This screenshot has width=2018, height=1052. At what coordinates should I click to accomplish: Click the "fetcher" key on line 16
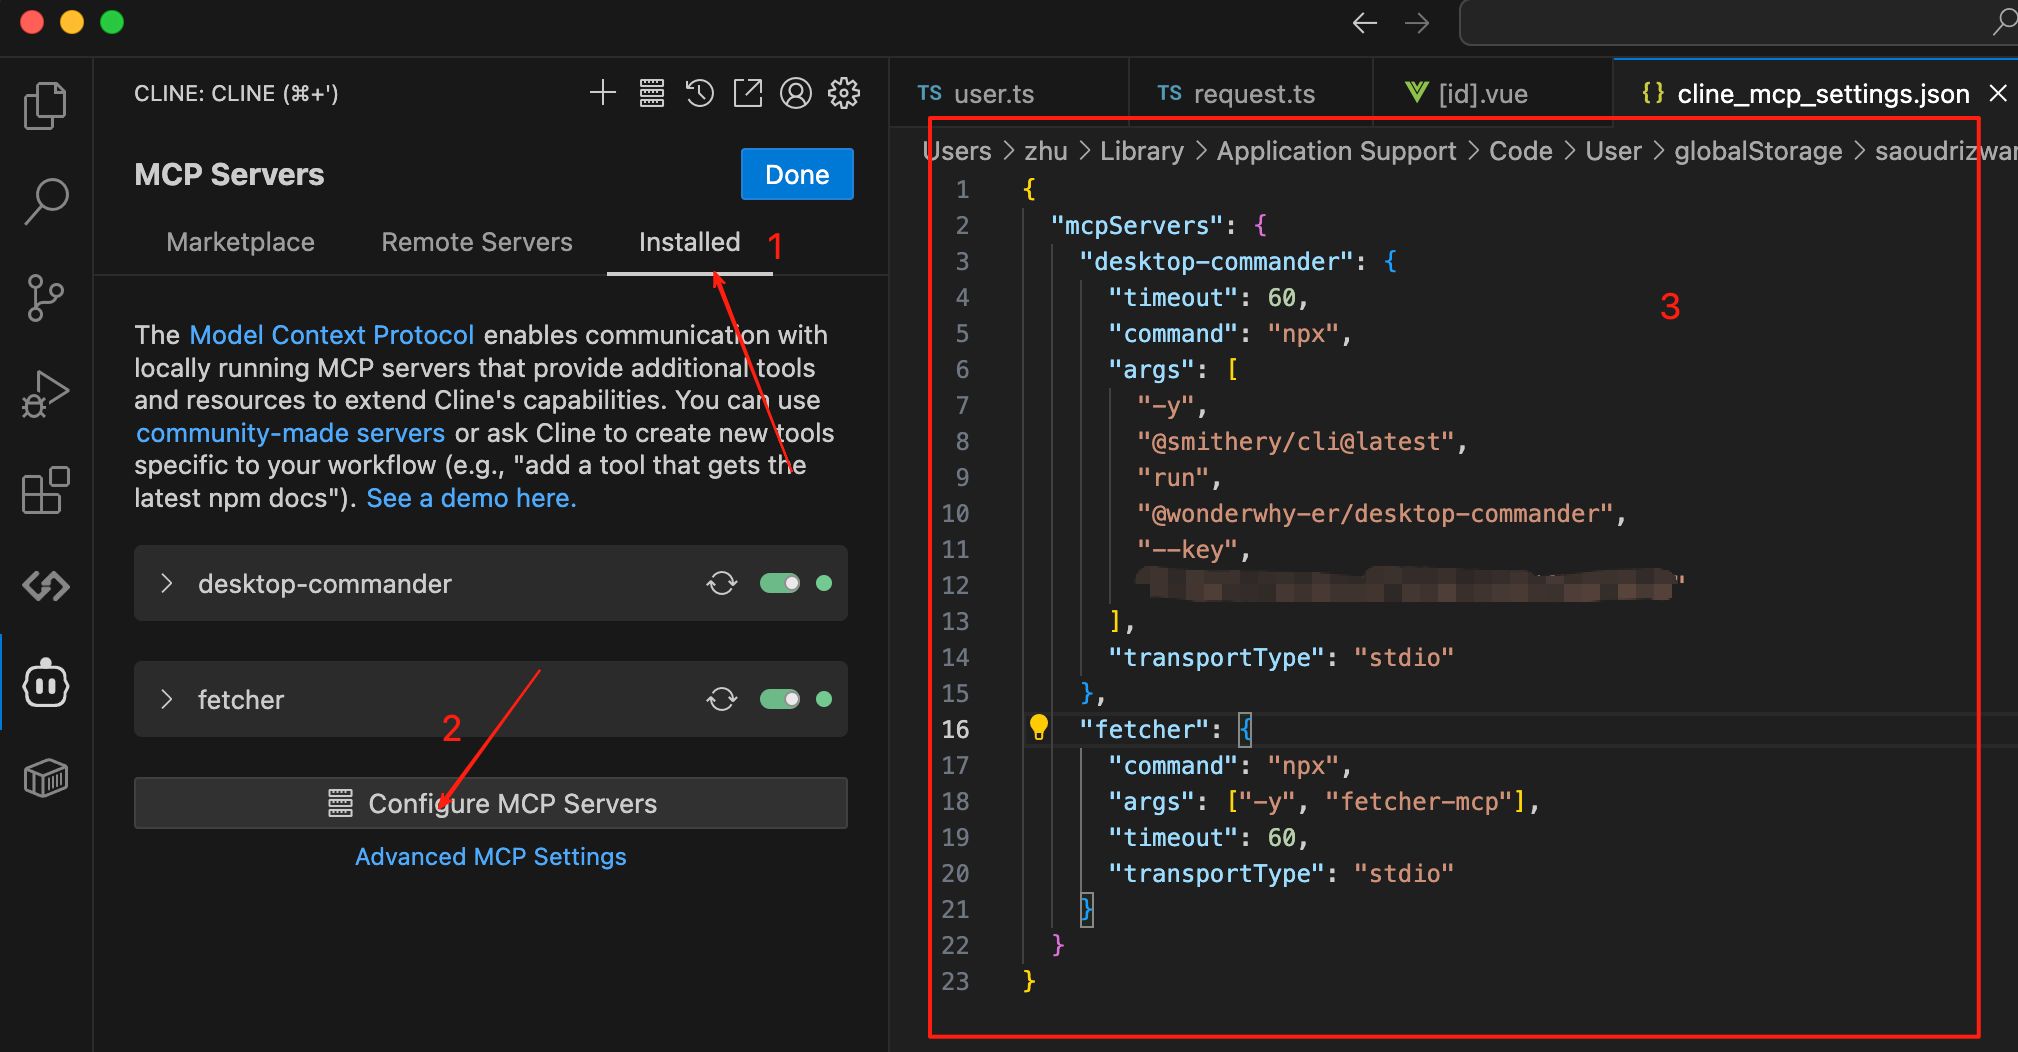1145,729
